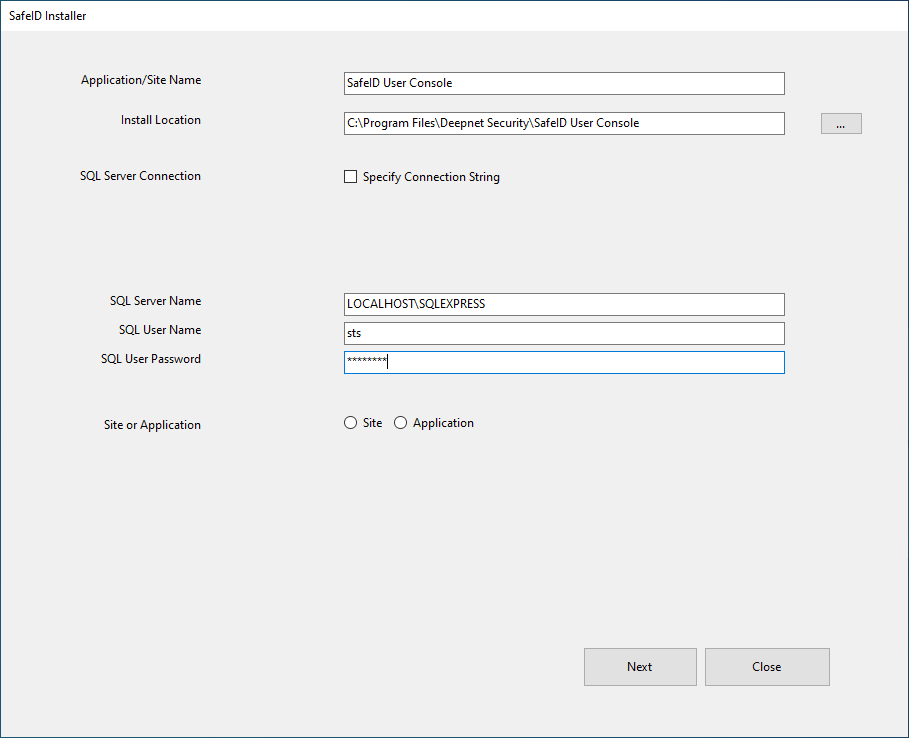Click the Application/Site Name label
The height and width of the screenshot is (738, 909).
[141, 80]
